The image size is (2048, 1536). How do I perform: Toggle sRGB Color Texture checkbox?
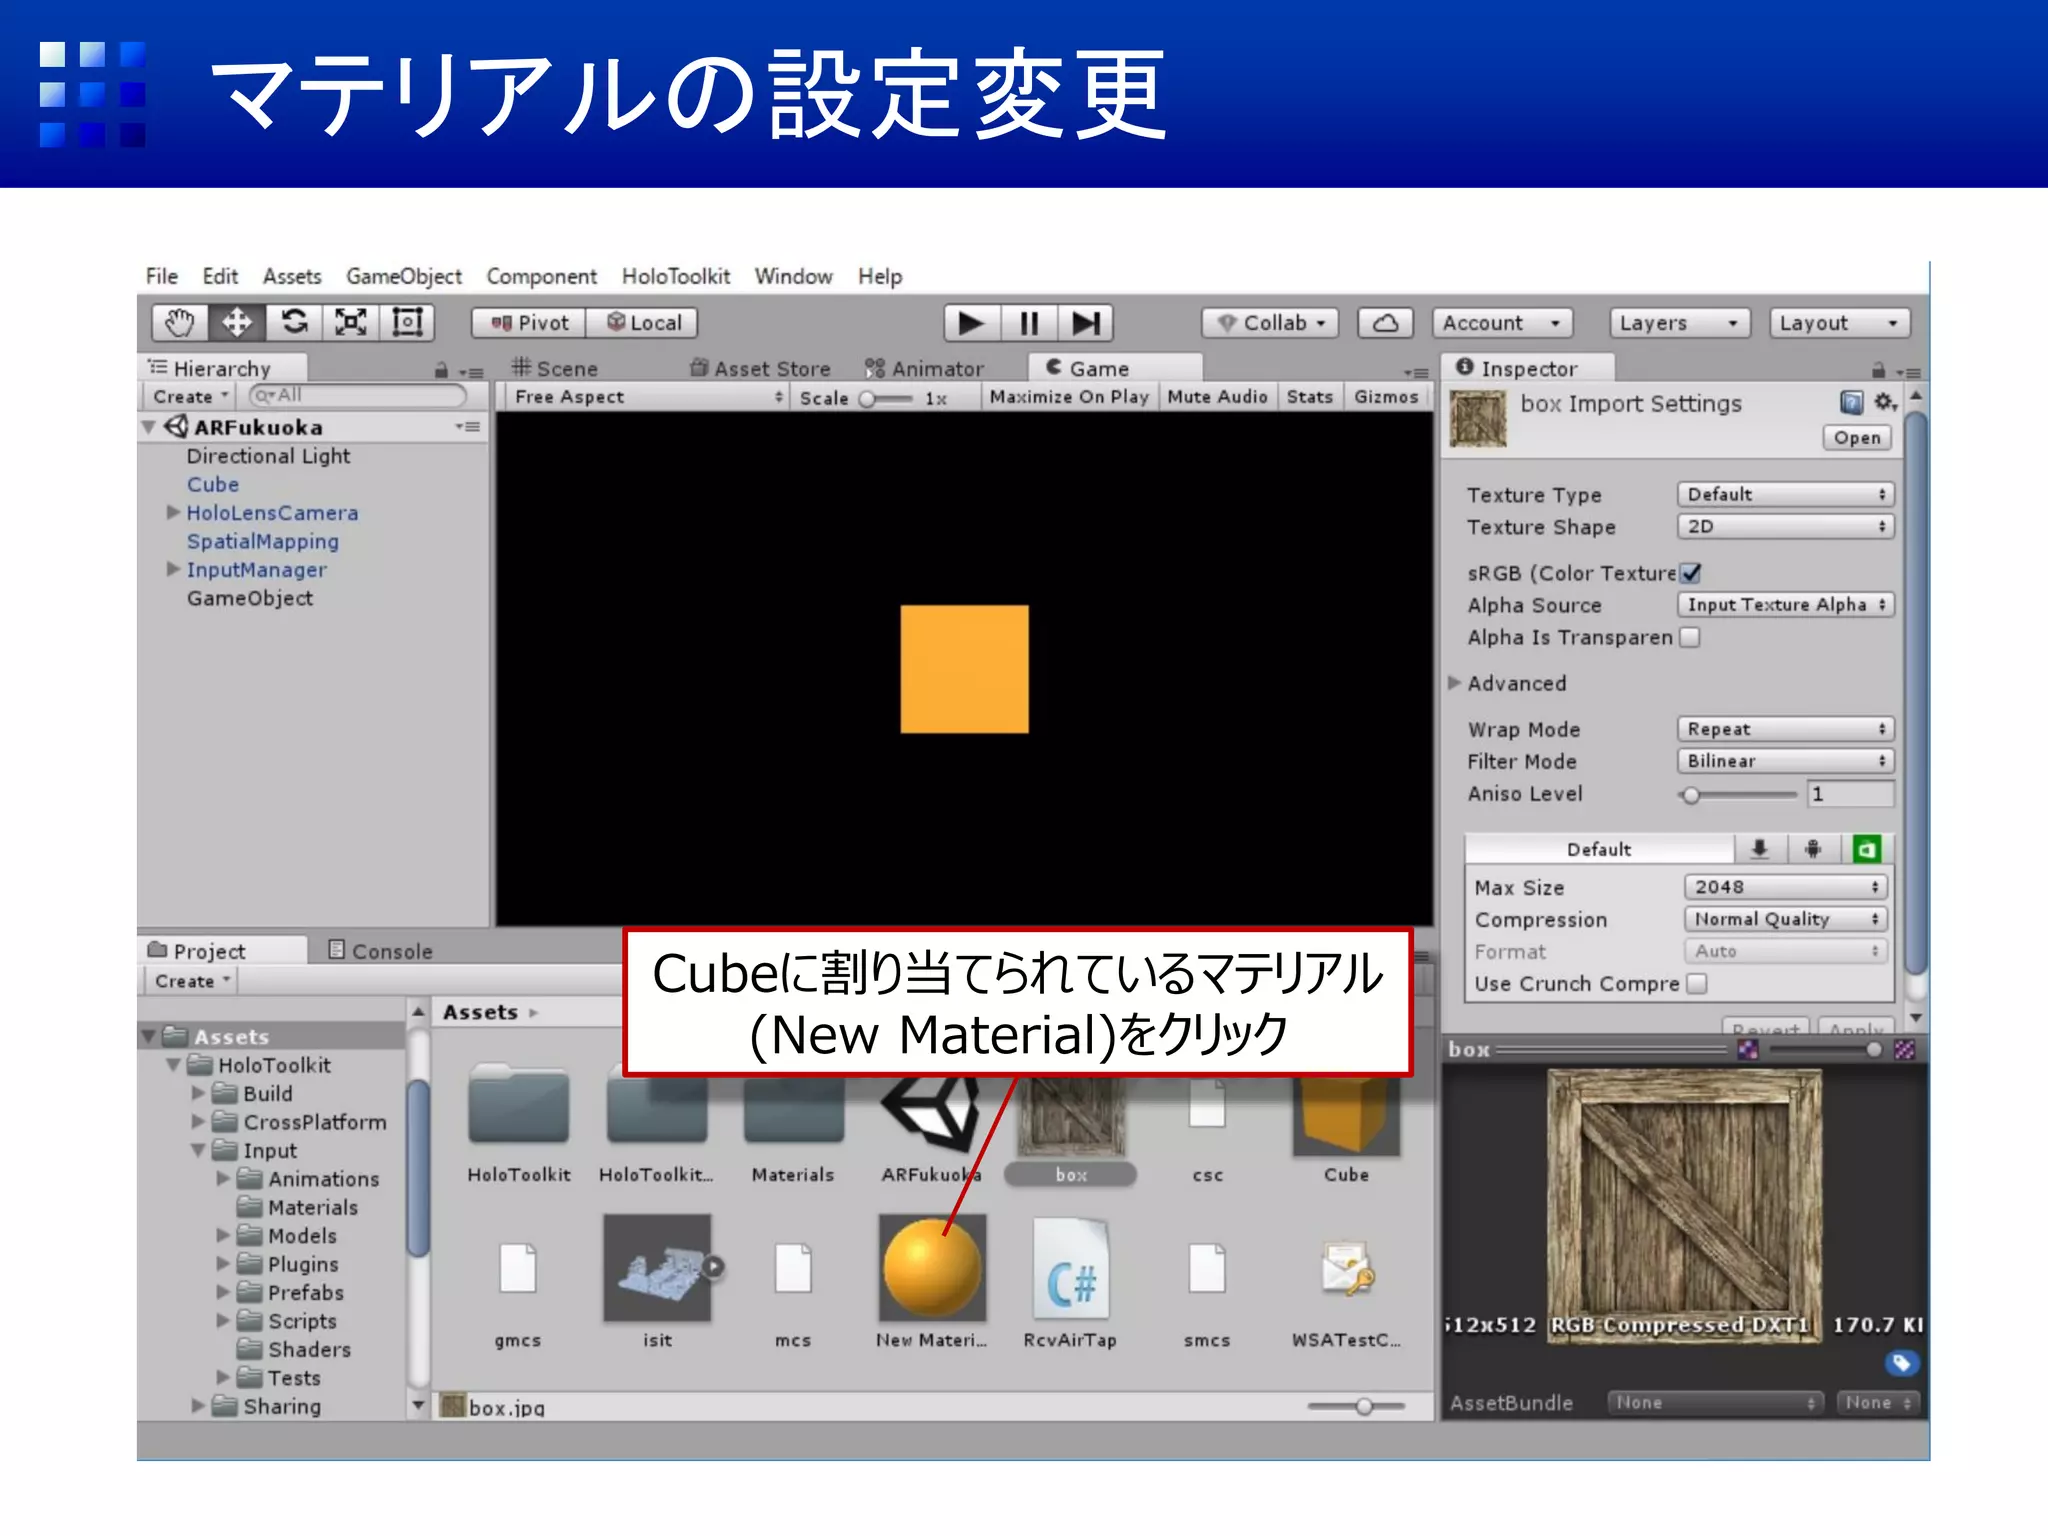[1690, 573]
